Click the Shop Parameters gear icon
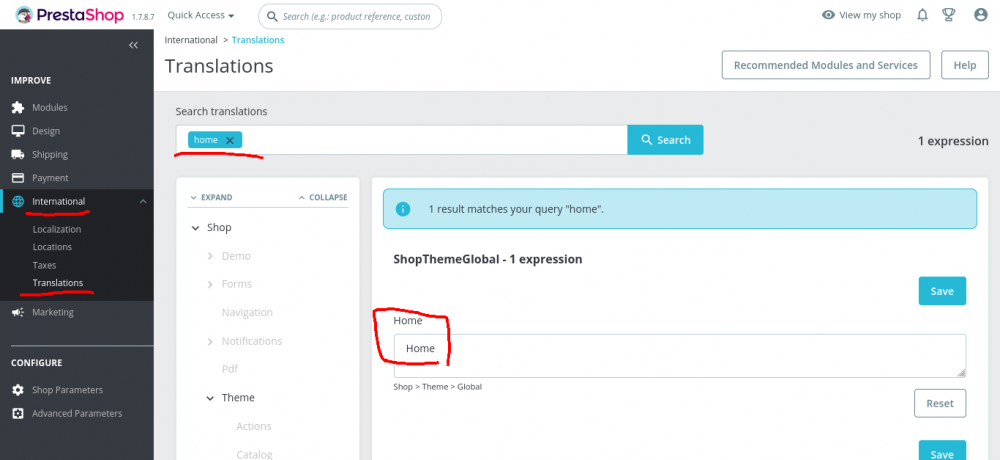The width and height of the screenshot is (1000, 460). (x=18, y=390)
